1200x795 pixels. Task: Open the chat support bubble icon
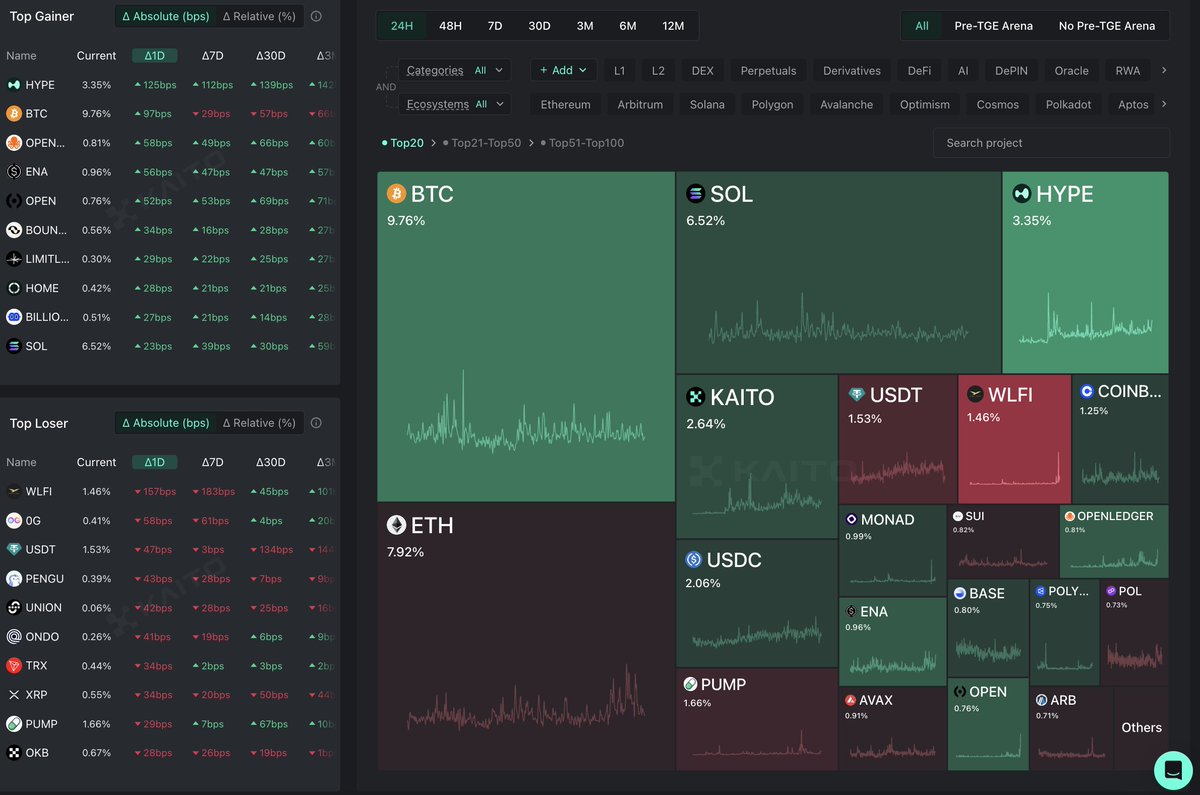coord(1172,770)
